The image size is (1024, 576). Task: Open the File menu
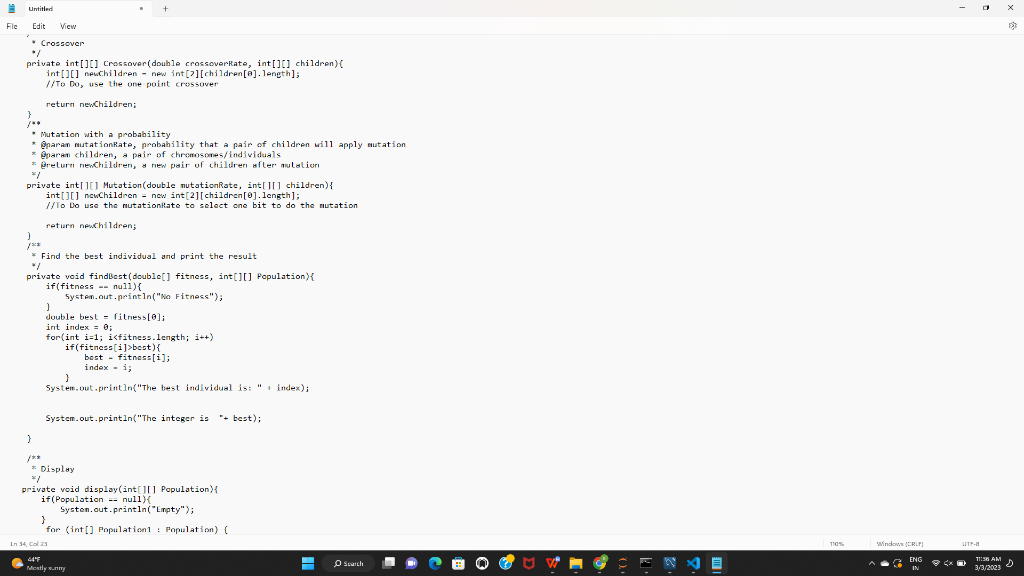coord(11,26)
